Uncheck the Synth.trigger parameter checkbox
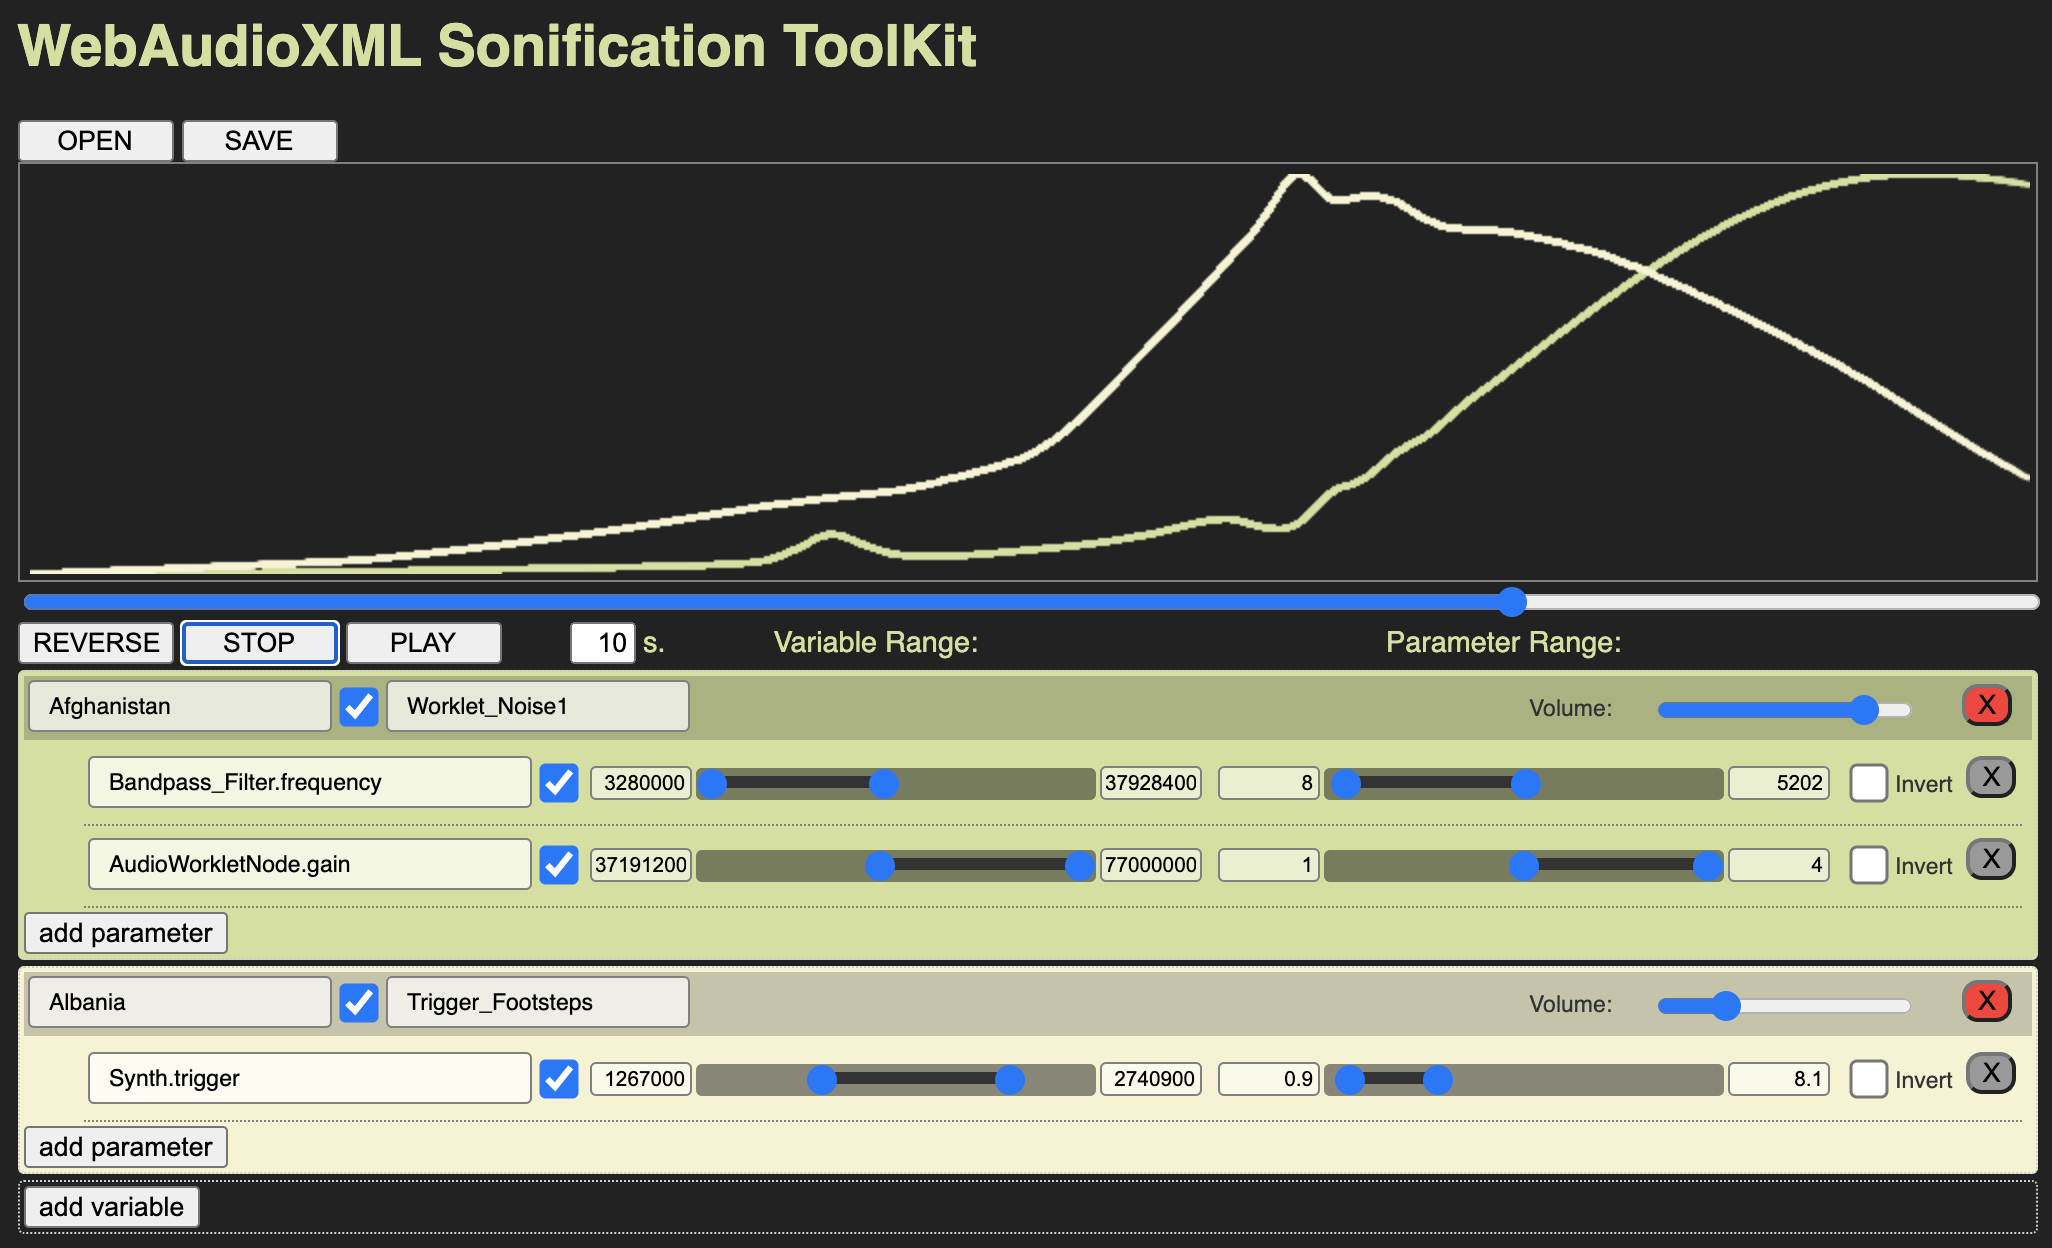Screen dimensions: 2052x1248 (x=559, y=1079)
